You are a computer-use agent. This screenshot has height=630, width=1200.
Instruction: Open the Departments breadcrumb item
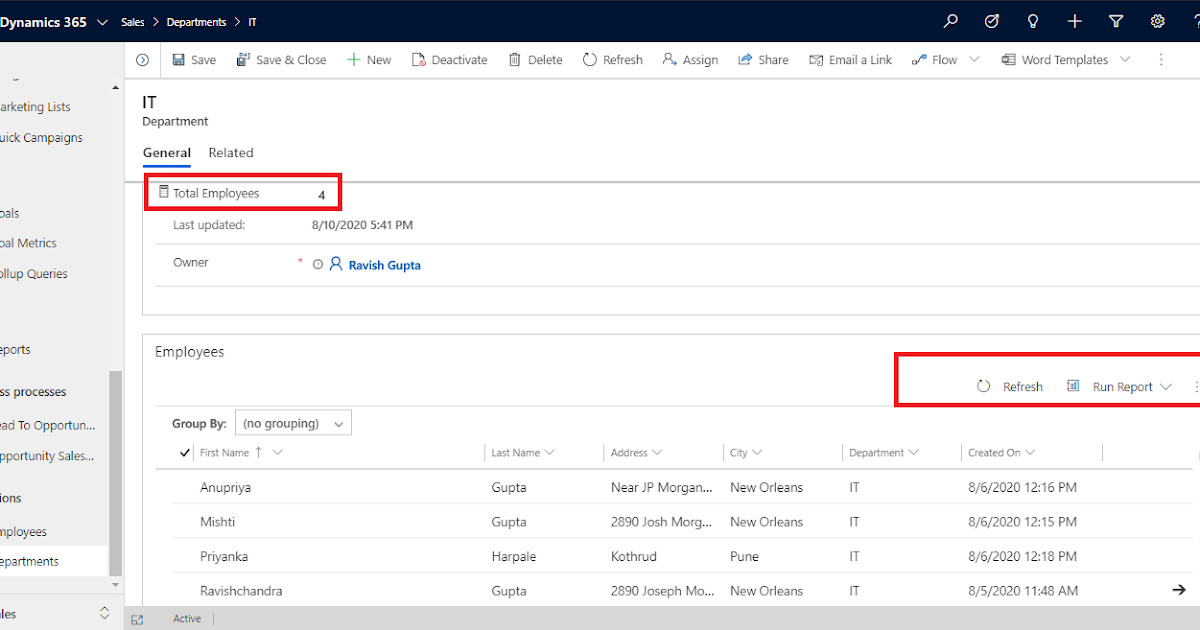click(x=195, y=21)
